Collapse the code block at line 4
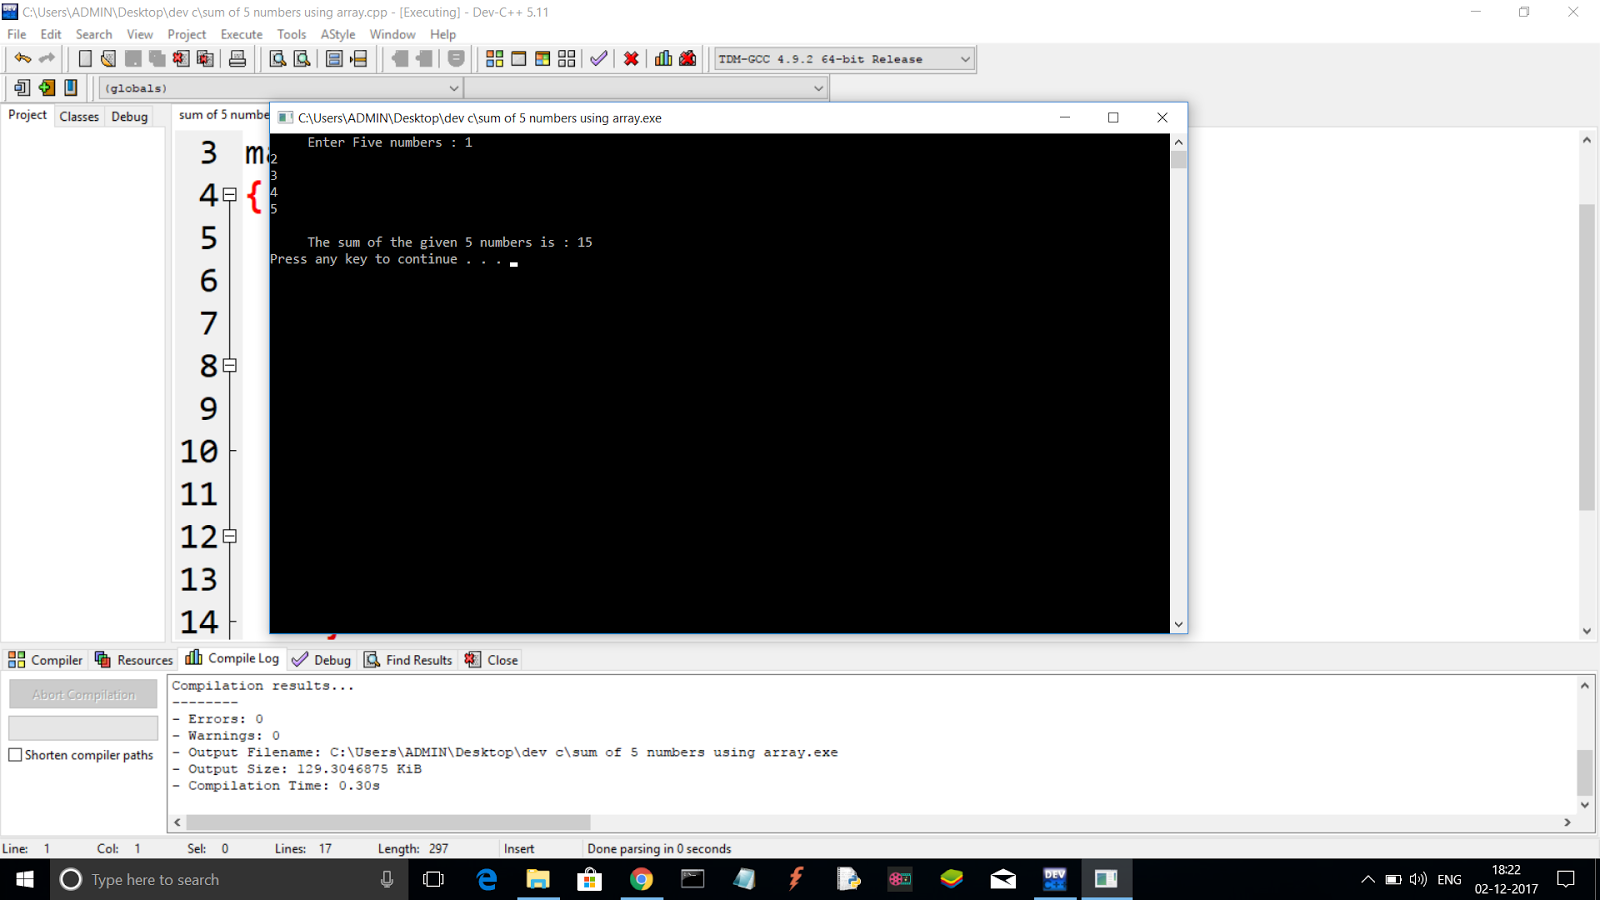This screenshot has height=900, width=1600. pyautogui.click(x=230, y=196)
